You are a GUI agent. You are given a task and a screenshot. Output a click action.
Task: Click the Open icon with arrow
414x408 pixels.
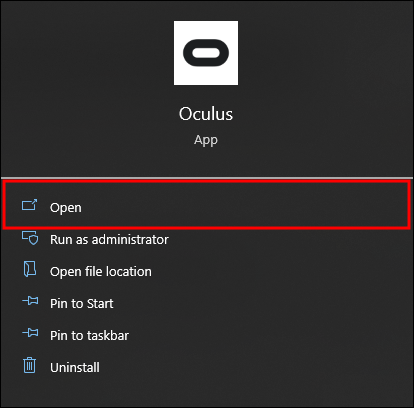[x=29, y=205]
